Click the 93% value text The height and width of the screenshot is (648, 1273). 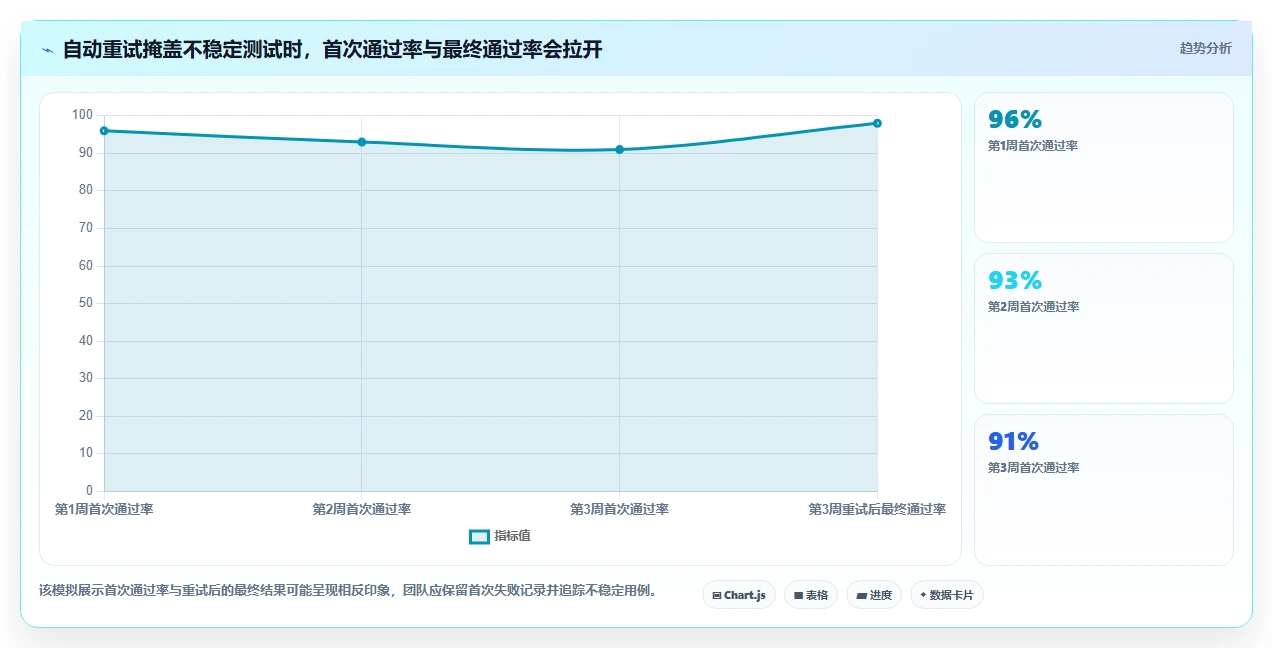click(1015, 280)
